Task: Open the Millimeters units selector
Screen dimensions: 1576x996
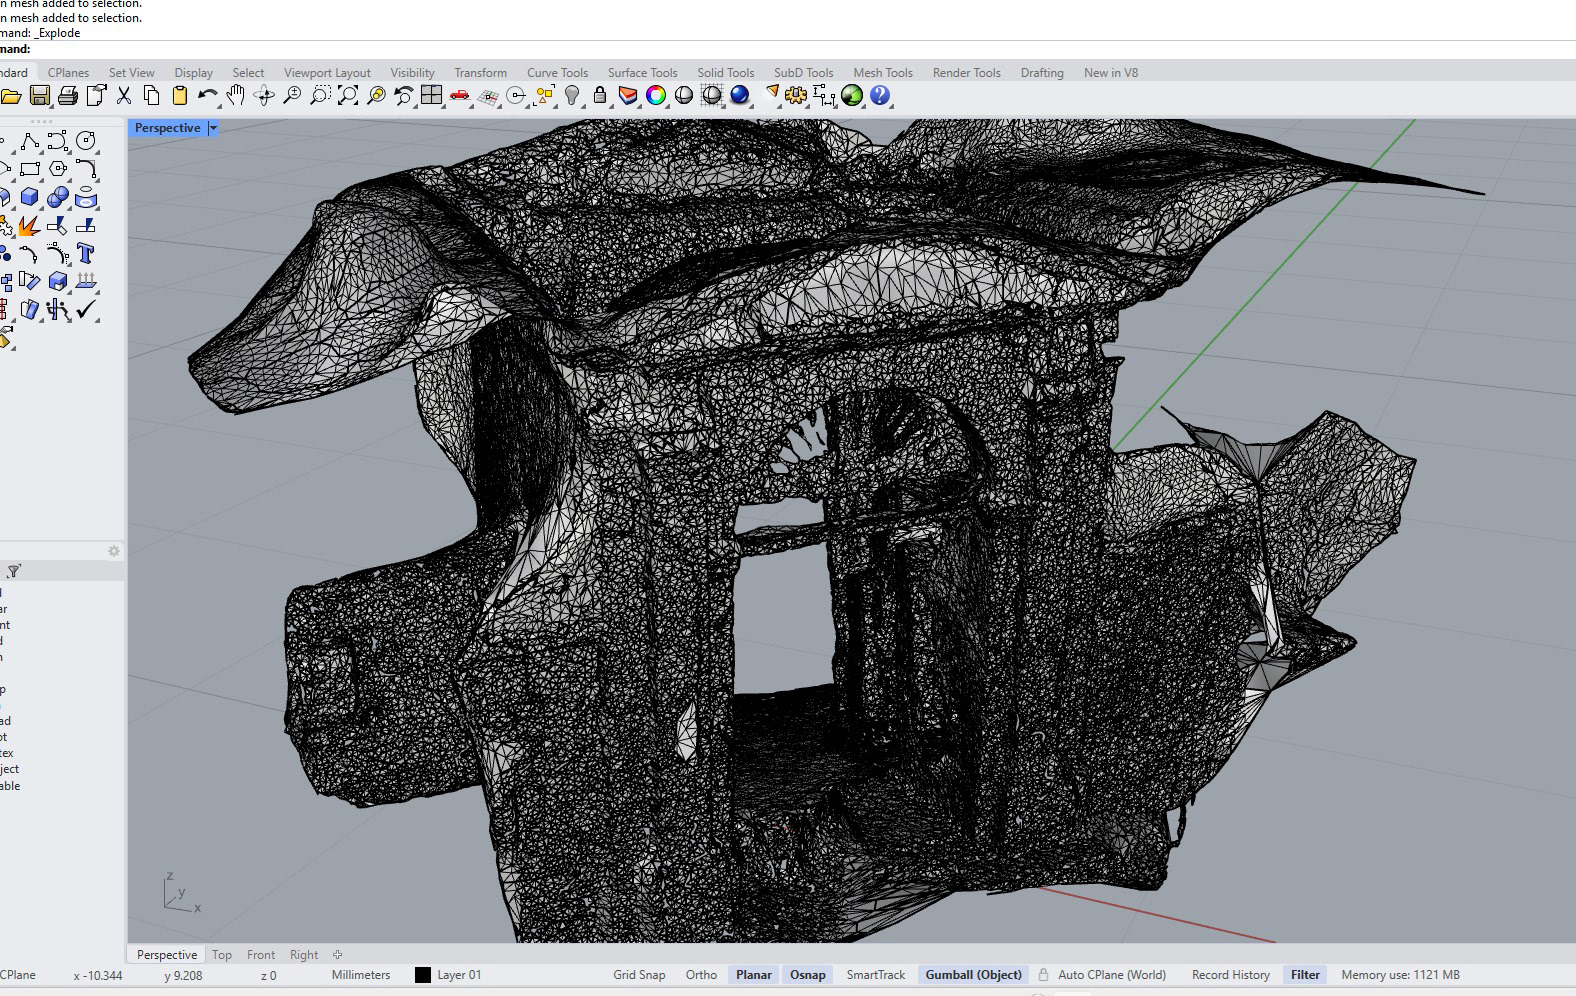Action: click(360, 975)
